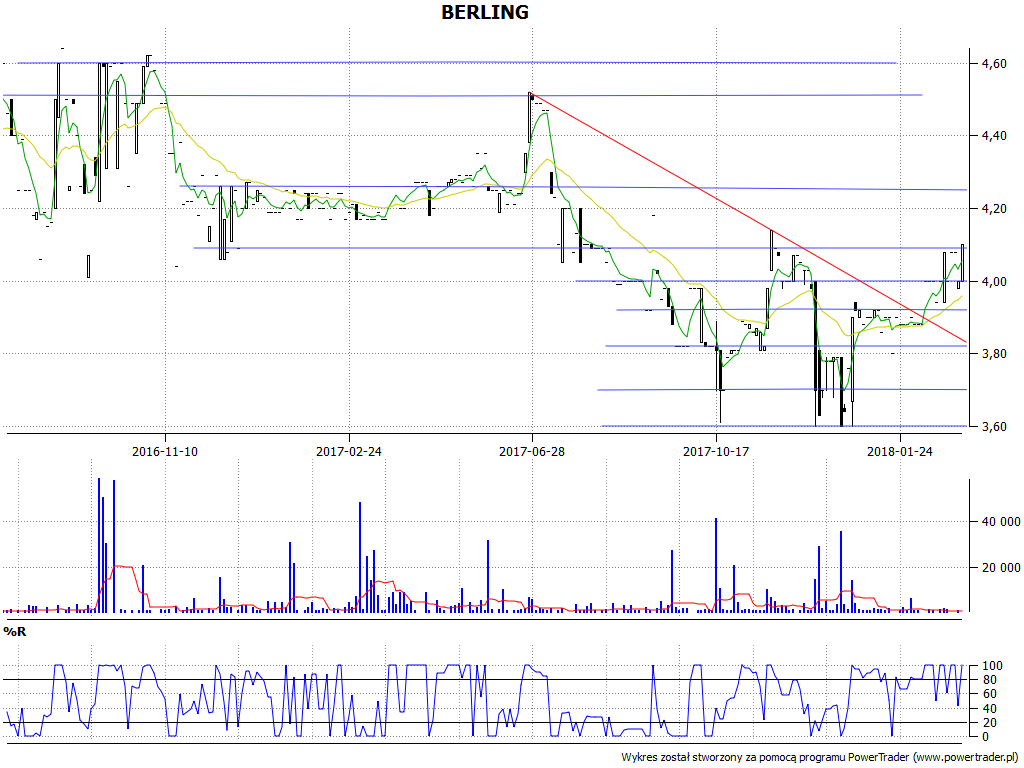This screenshot has height=768, width=1024.
Task: Click the 60 level on %R axis
Action: 990,694
